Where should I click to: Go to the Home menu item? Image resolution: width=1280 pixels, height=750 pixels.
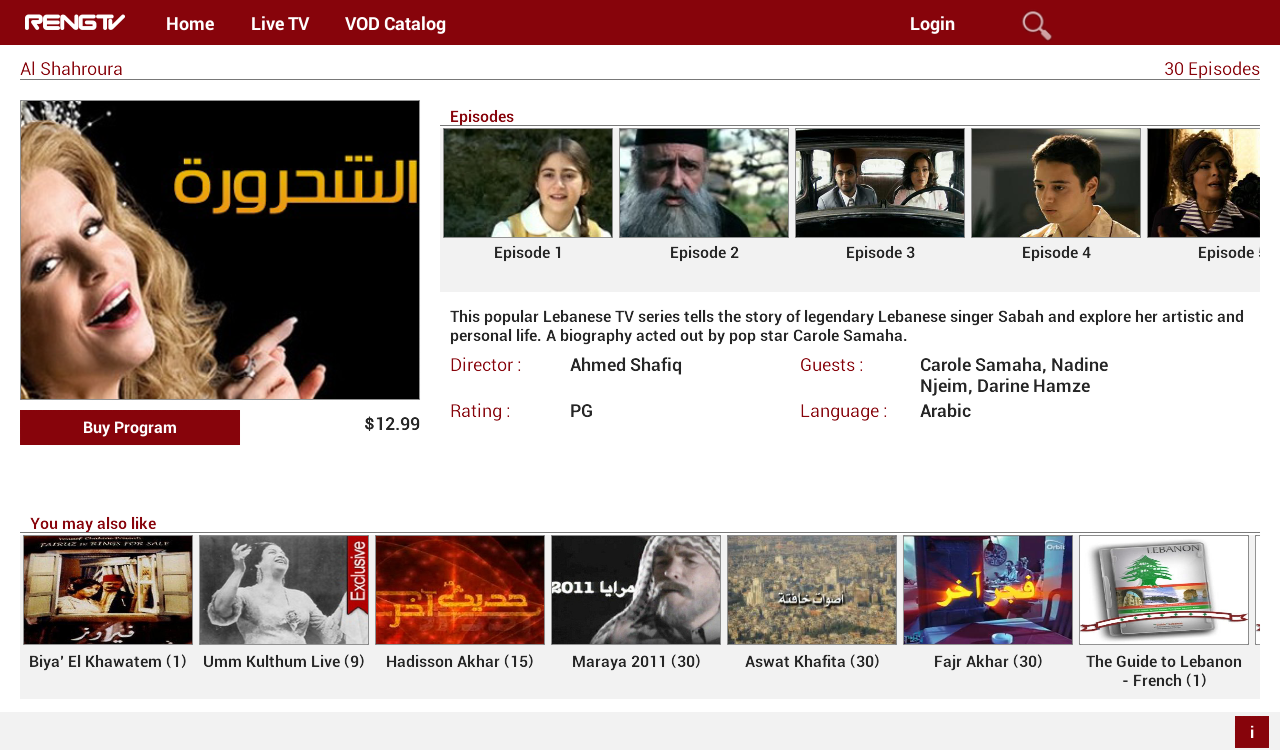190,24
